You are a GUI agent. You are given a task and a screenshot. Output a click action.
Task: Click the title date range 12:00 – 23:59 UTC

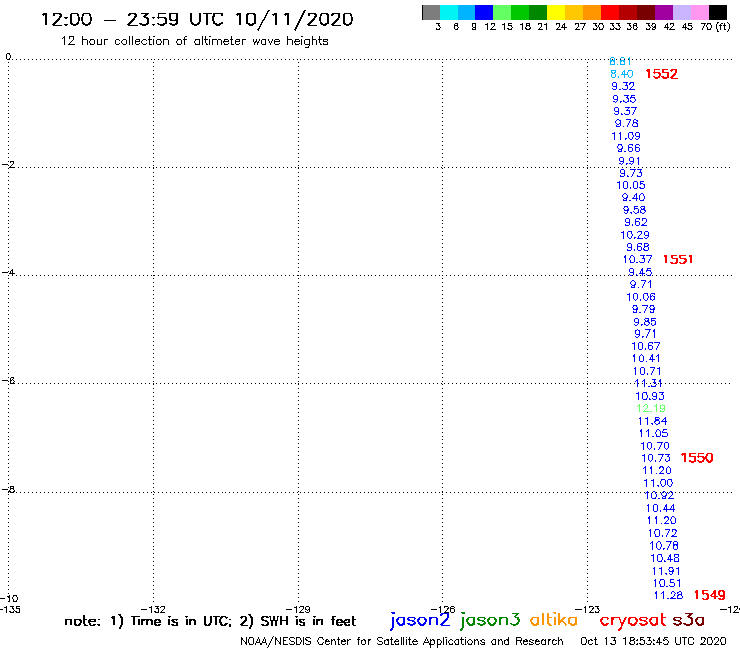(133, 19)
